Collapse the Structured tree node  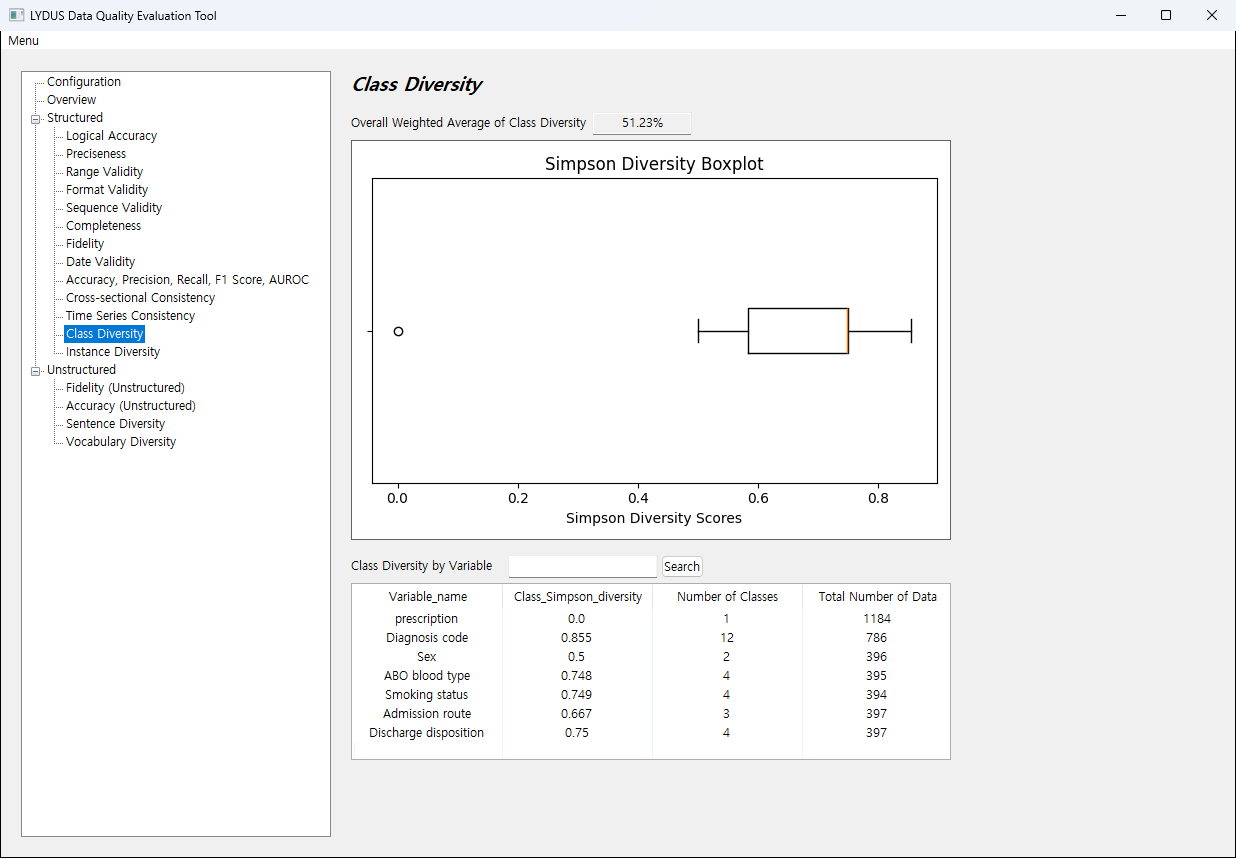(36, 119)
